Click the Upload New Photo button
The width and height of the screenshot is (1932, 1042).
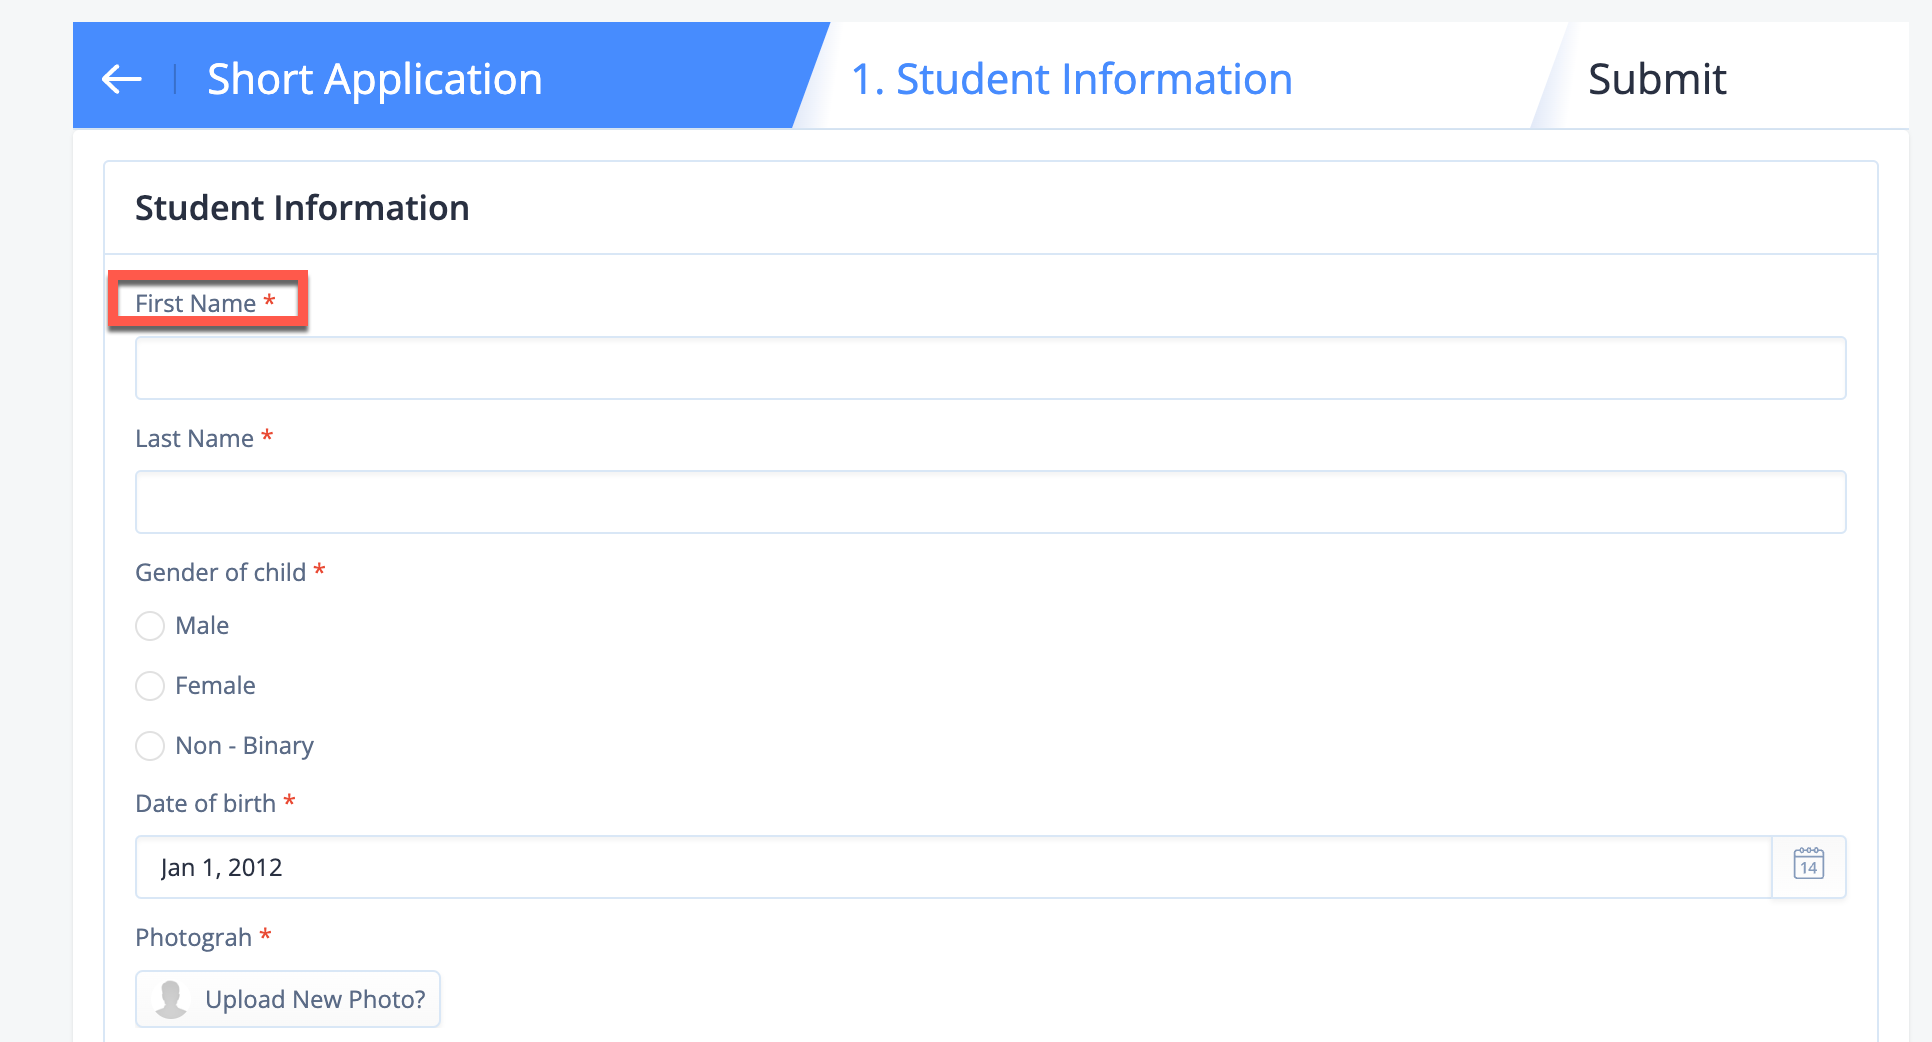tap(288, 999)
